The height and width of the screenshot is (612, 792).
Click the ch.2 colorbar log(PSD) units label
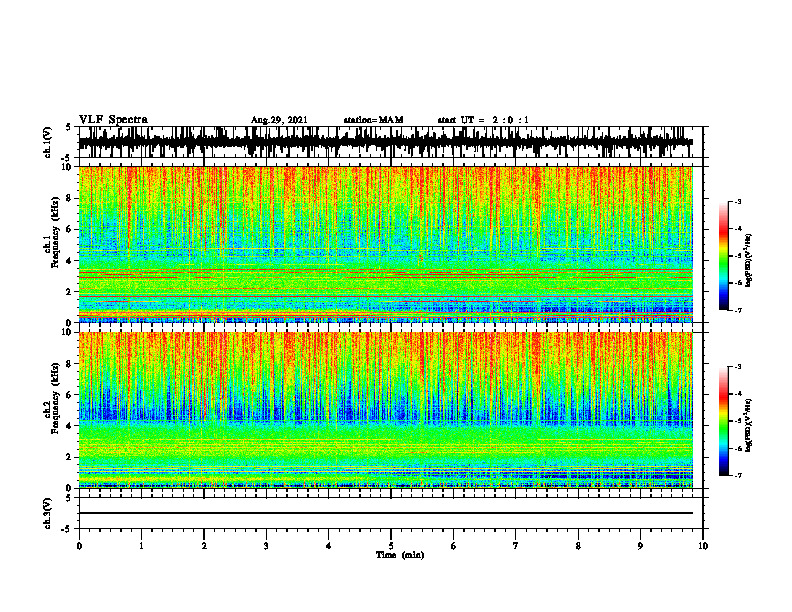pos(749,425)
